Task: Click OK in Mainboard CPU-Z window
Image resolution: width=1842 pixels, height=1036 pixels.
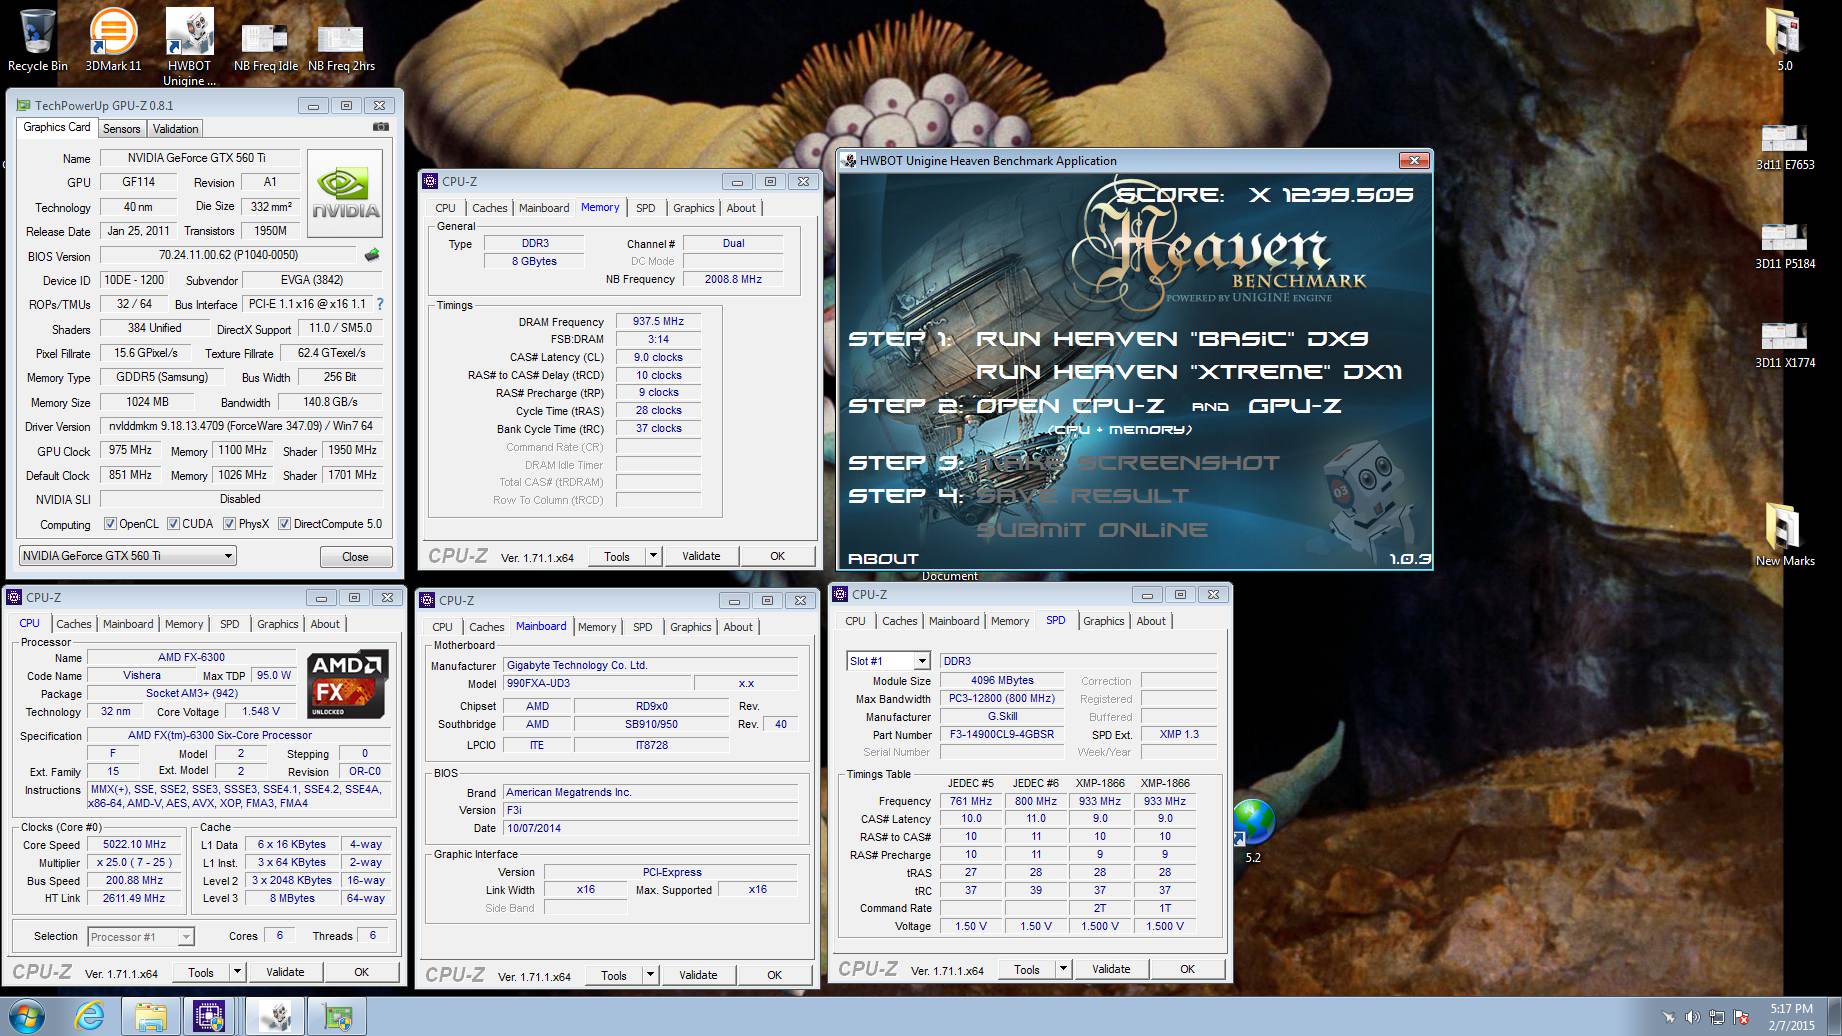Action: (x=774, y=975)
